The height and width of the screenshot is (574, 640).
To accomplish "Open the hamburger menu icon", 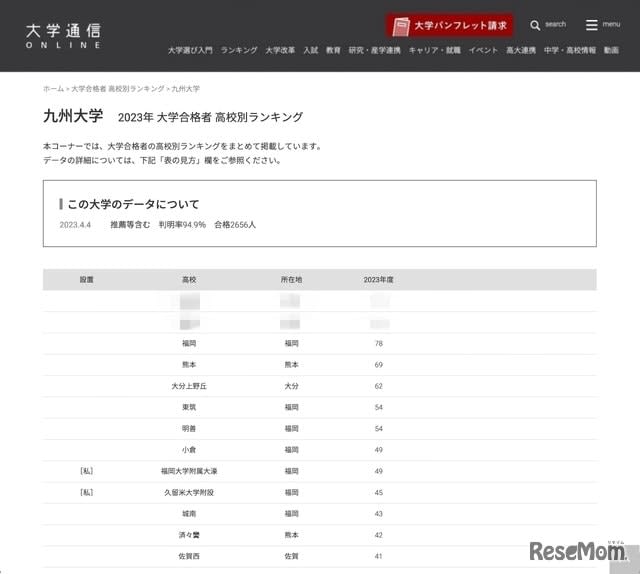I will coord(591,25).
